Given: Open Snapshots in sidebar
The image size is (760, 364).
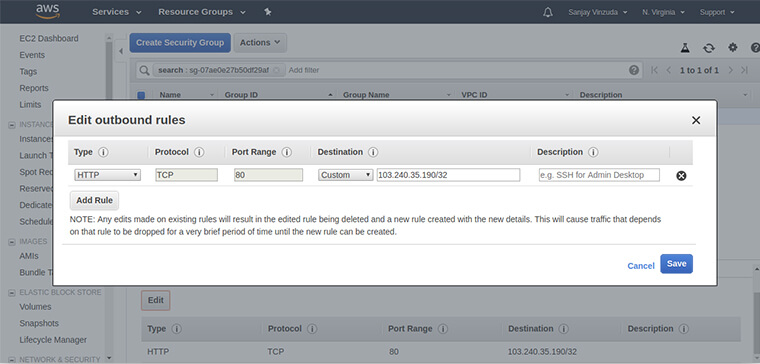Looking at the screenshot, I should (x=39, y=323).
